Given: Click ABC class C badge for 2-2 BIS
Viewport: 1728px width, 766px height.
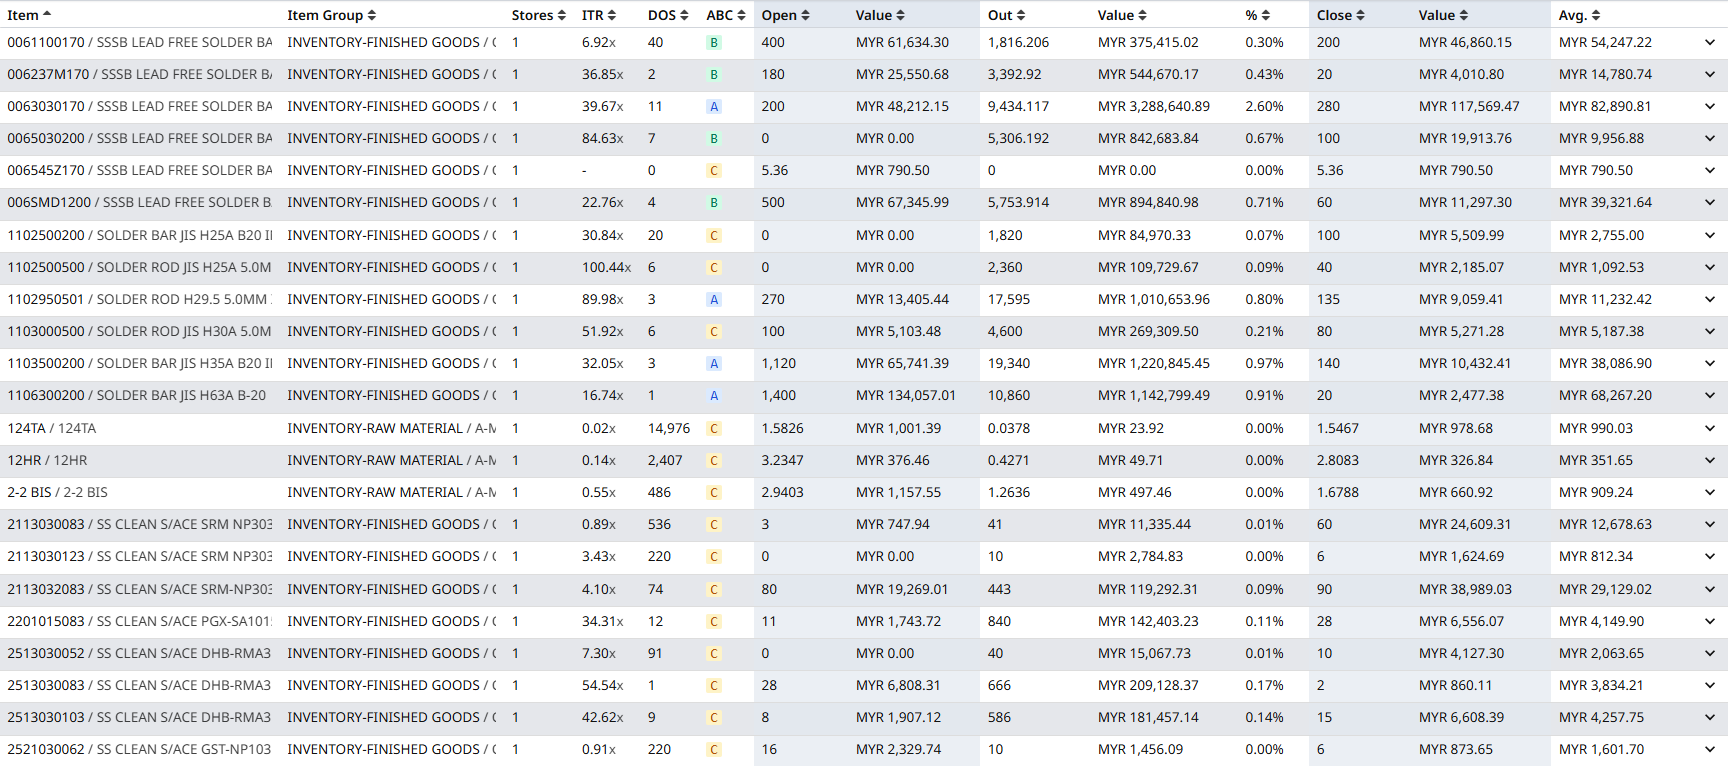Looking at the screenshot, I should click(x=714, y=492).
